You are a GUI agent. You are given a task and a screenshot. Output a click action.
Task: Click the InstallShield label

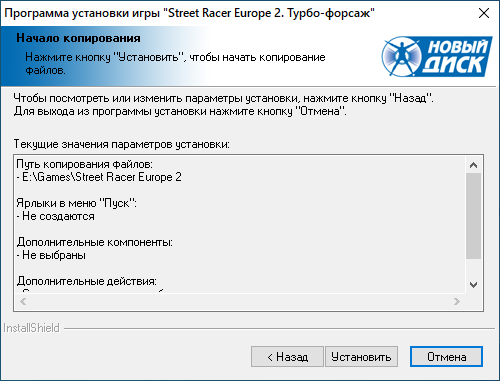(31, 328)
